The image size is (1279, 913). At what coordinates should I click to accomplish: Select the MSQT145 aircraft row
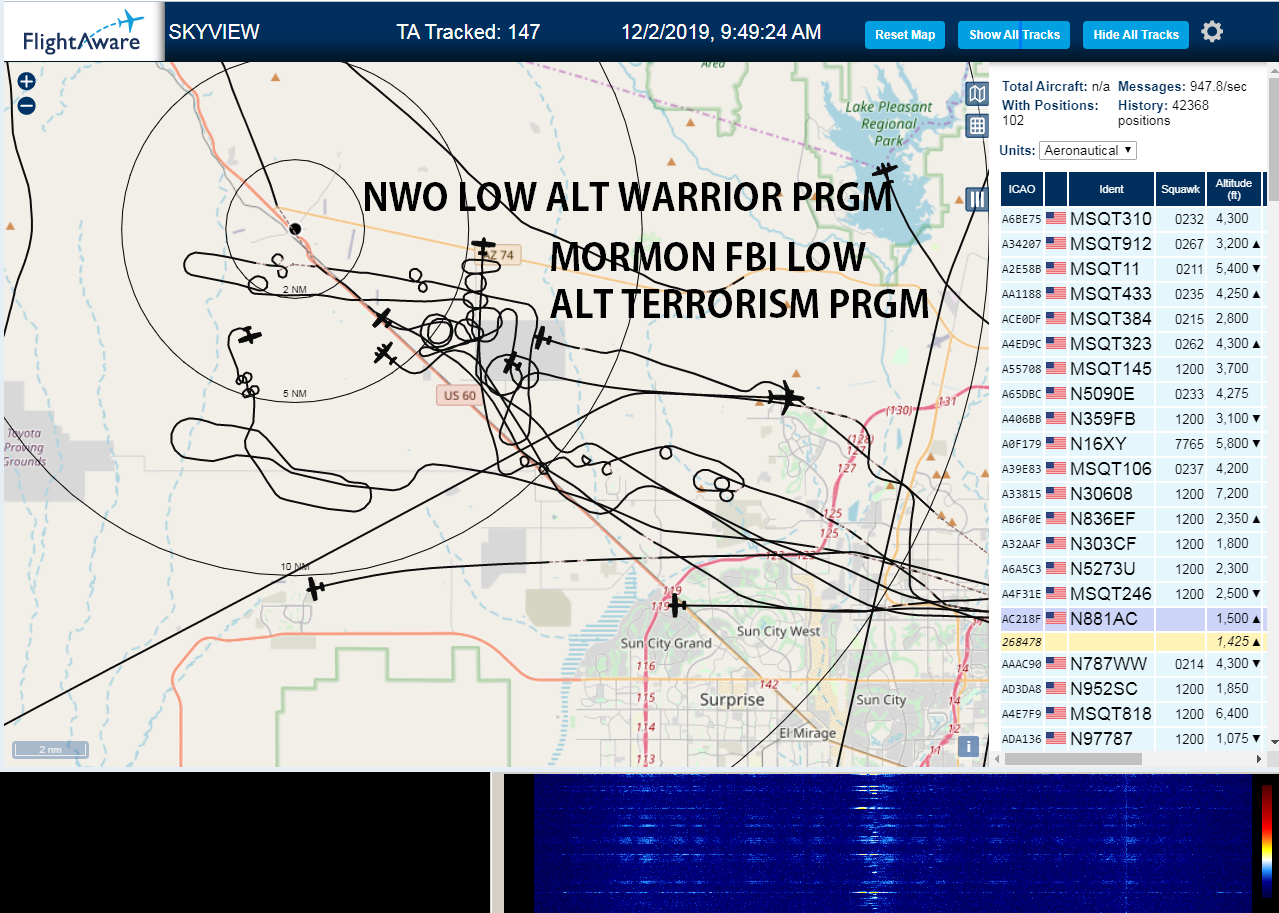[1134, 368]
